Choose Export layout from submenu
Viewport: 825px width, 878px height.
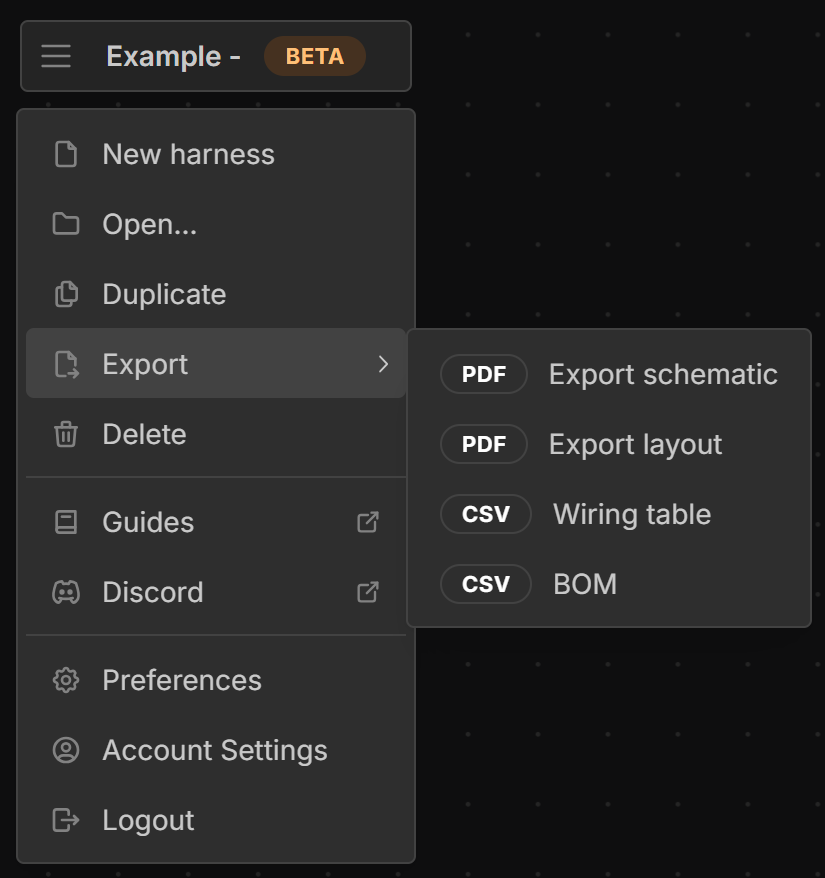(635, 444)
